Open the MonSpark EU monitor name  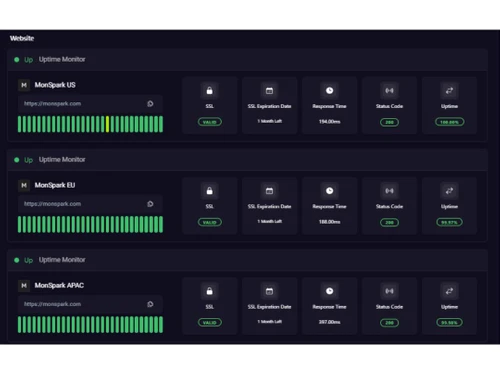[x=55, y=185]
